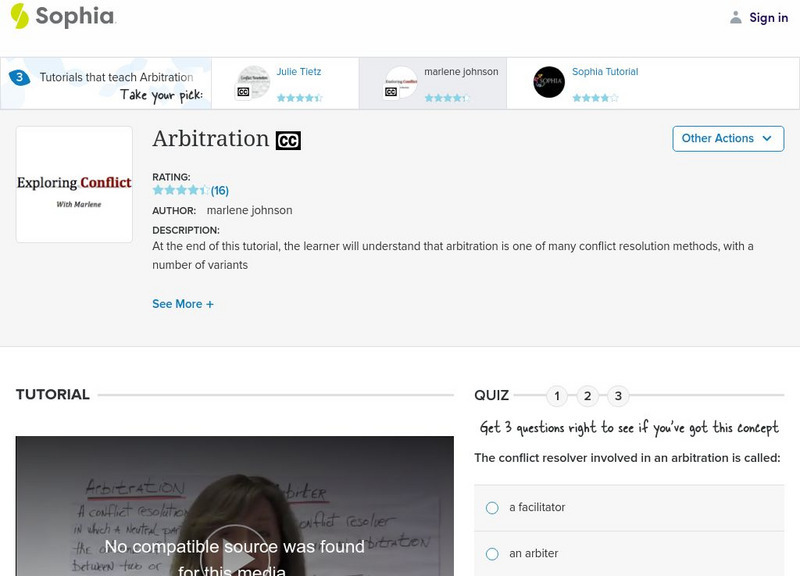Switch to the Sophia Tutorial tab
Image resolution: width=800 pixels, height=576 pixels.
click(x=605, y=70)
